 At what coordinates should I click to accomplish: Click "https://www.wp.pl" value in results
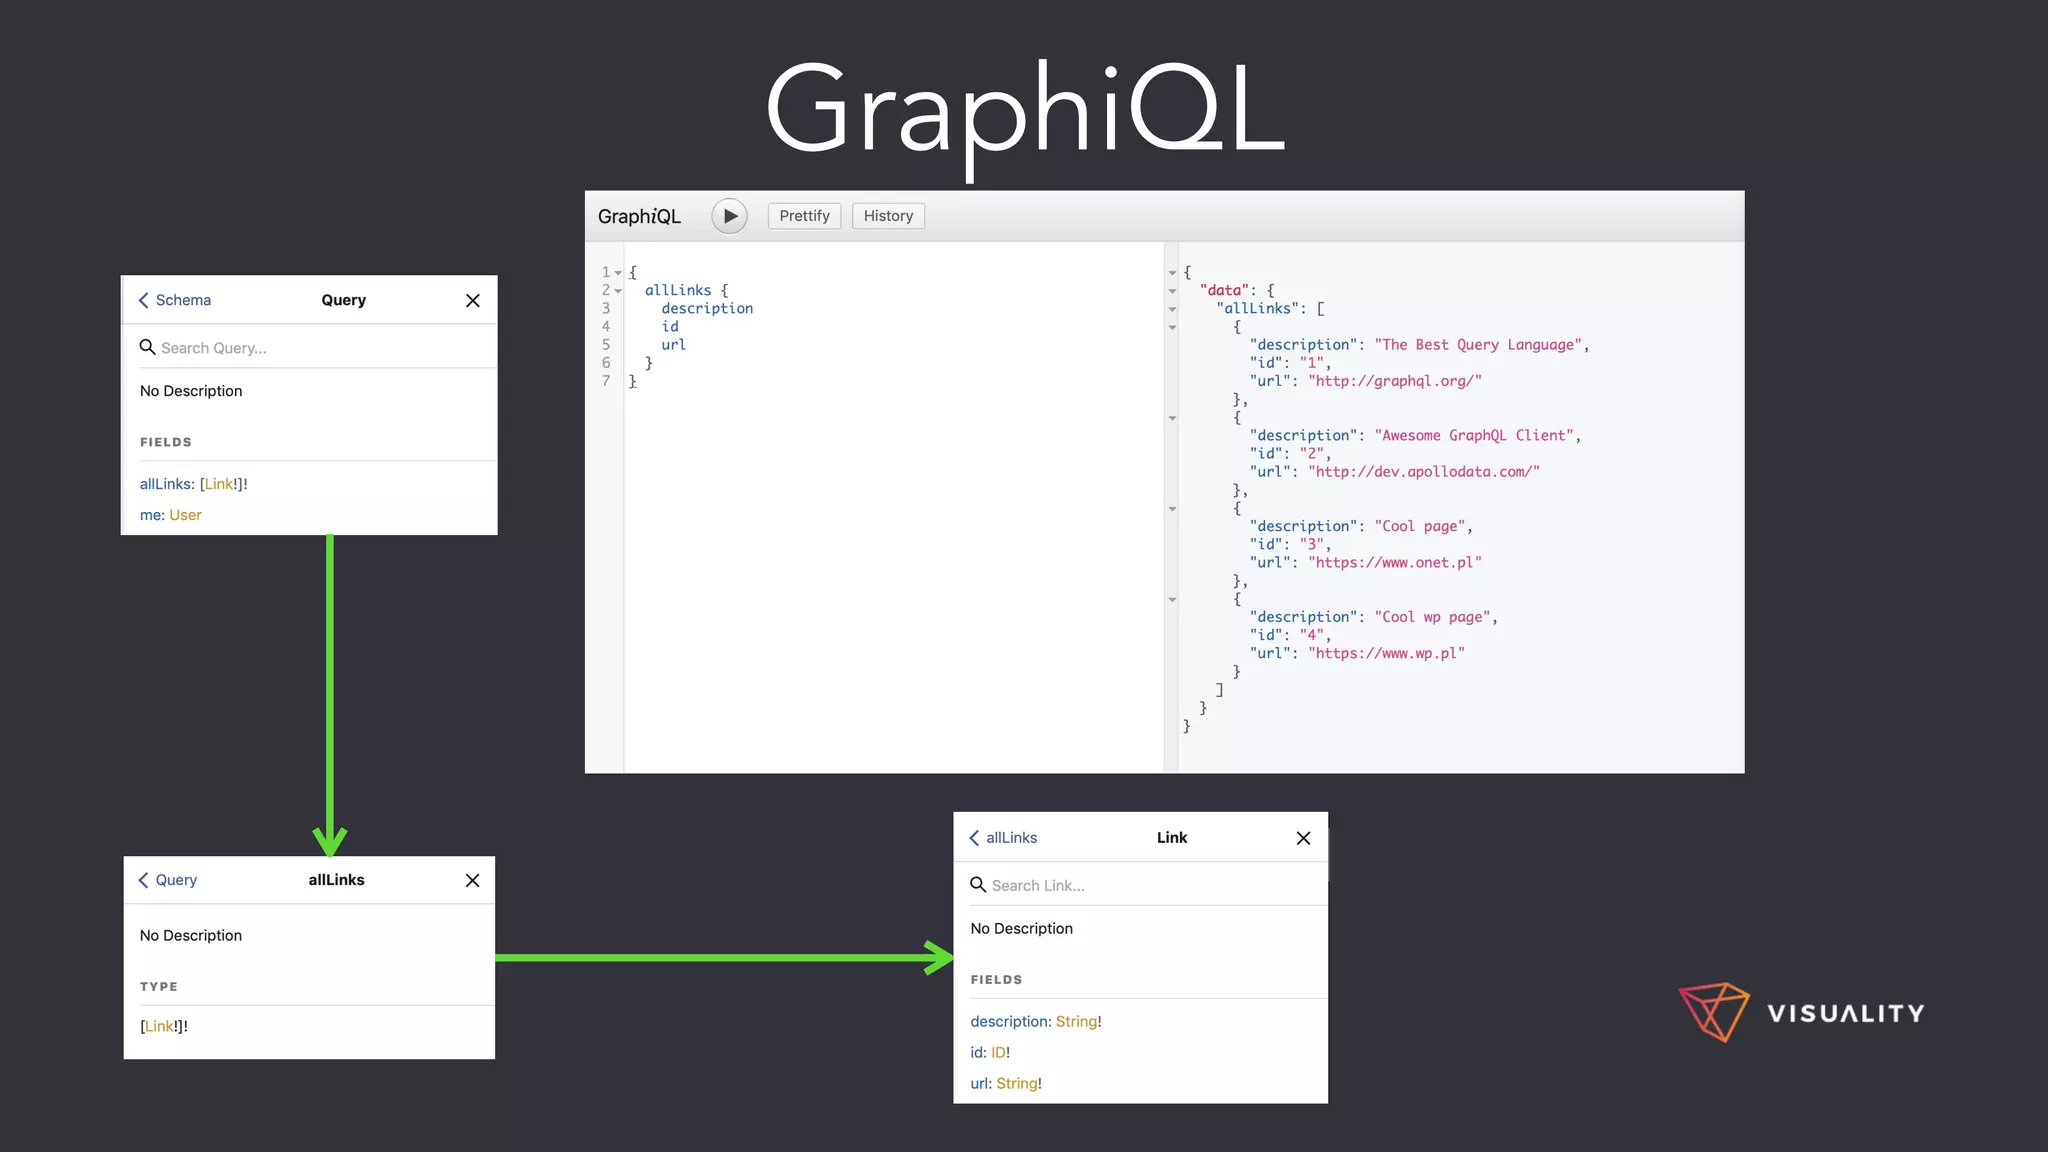(x=1386, y=653)
